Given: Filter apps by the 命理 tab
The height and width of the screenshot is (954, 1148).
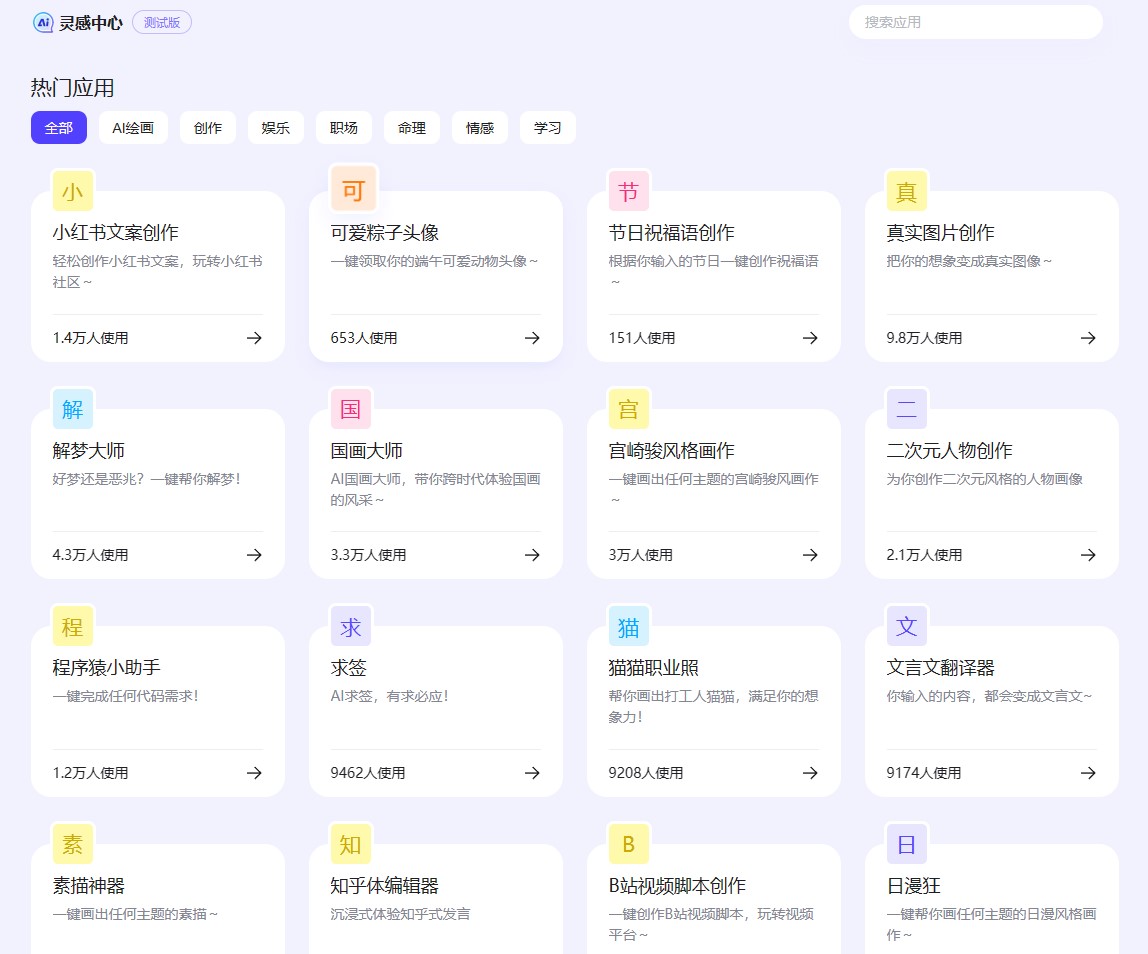Looking at the screenshot, I should tap(412, 128).
